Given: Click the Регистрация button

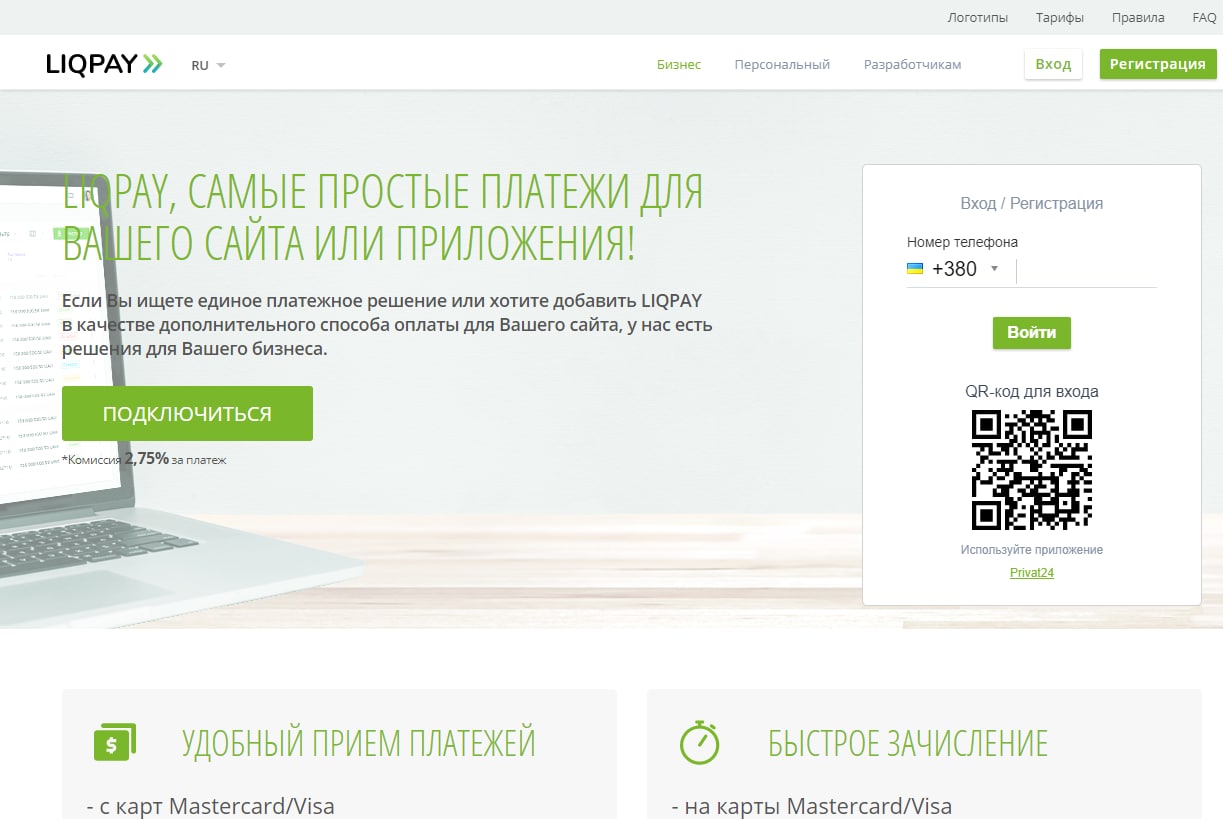Looking at the screenshot, I should coord(1158,64).
